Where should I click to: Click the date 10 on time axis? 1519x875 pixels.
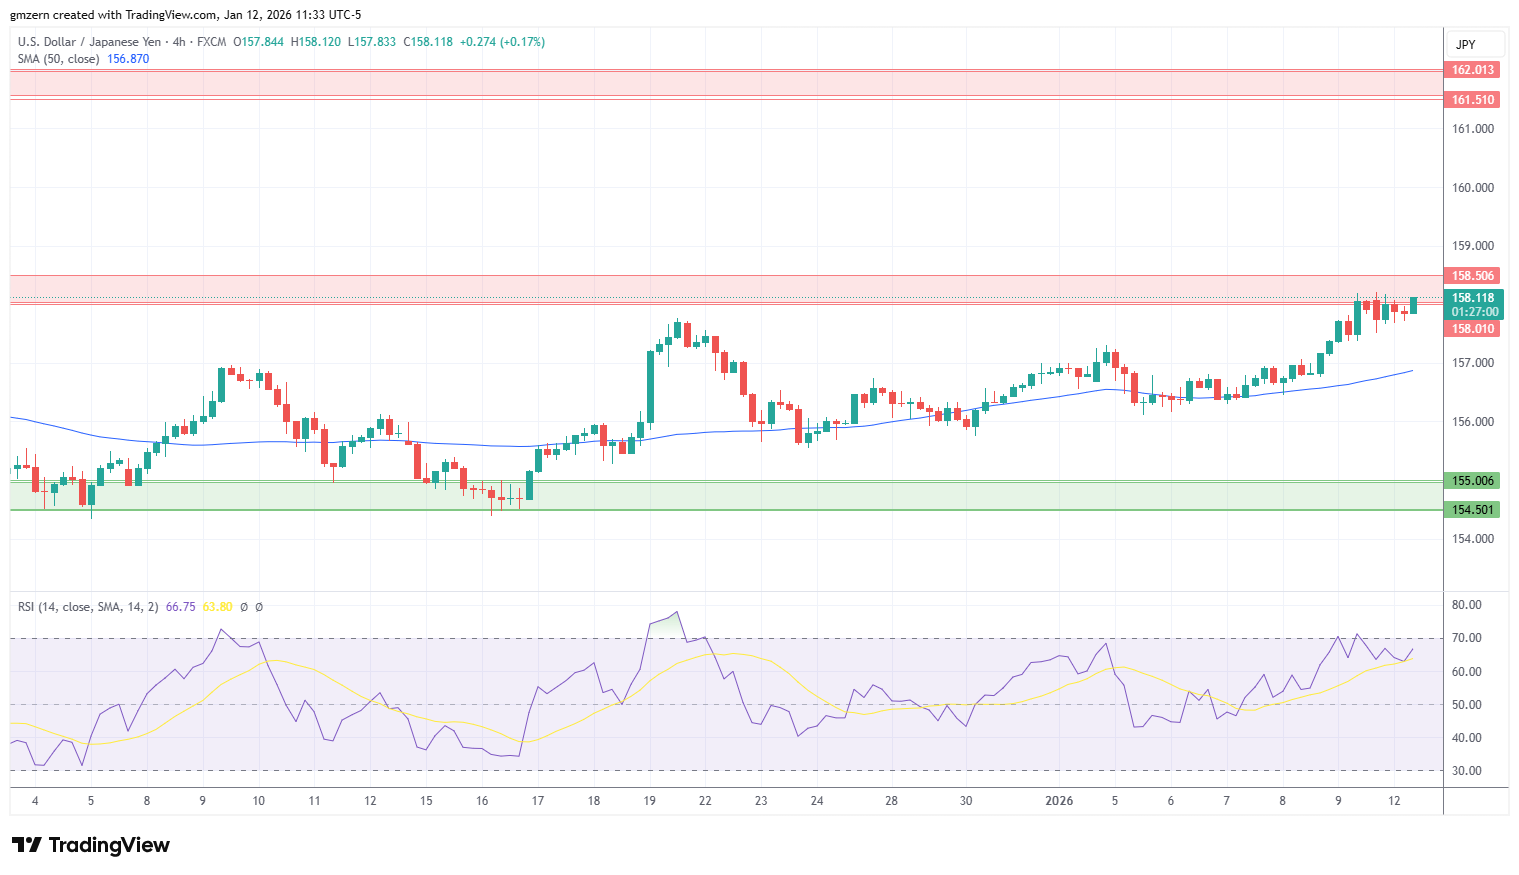[x=259, y=801]
